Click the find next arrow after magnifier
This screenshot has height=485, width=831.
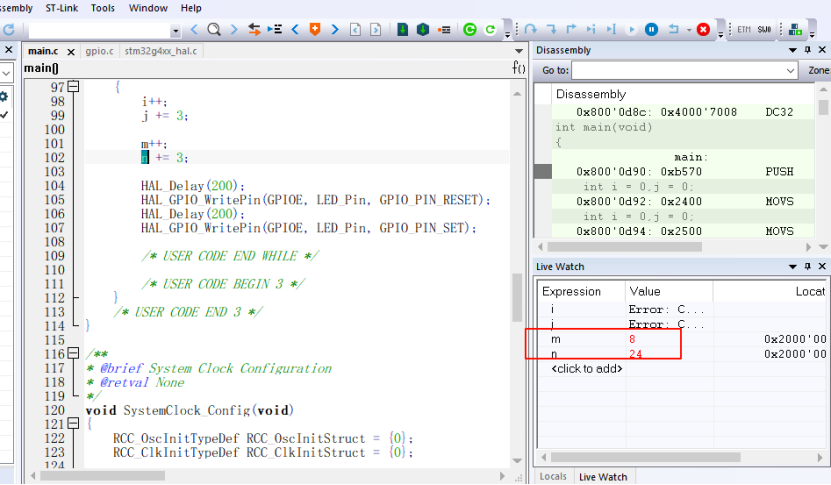(x=234, y=30)
